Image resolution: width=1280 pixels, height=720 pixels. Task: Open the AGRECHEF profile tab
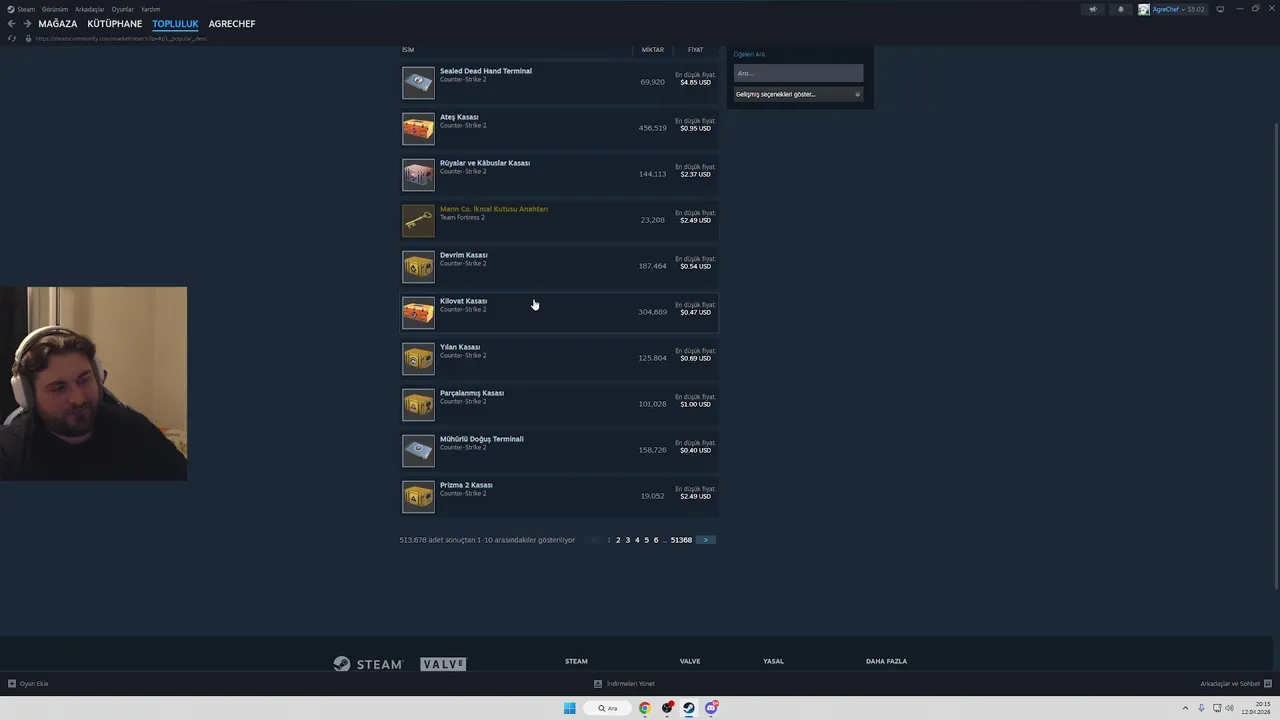tap(232, 24)
